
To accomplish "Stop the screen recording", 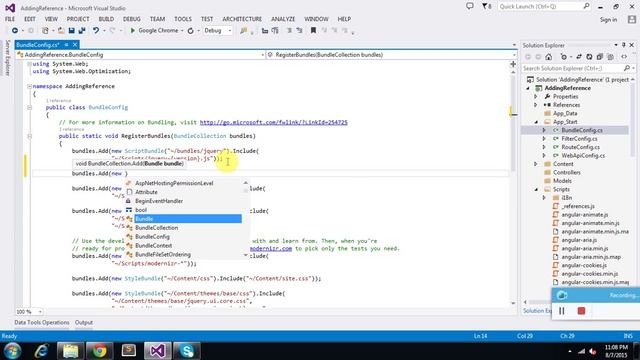I will click(x=581, y=311).
